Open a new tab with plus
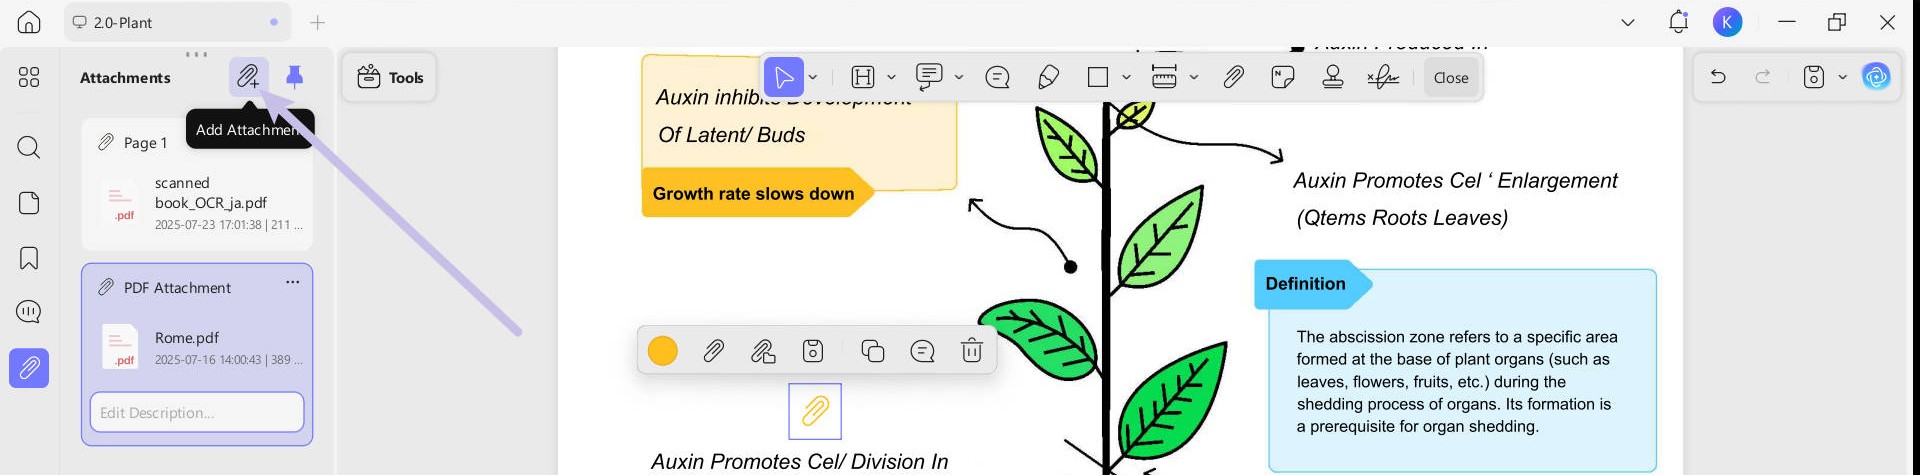The image size is (1920, 475). click(x=317, y=22)
